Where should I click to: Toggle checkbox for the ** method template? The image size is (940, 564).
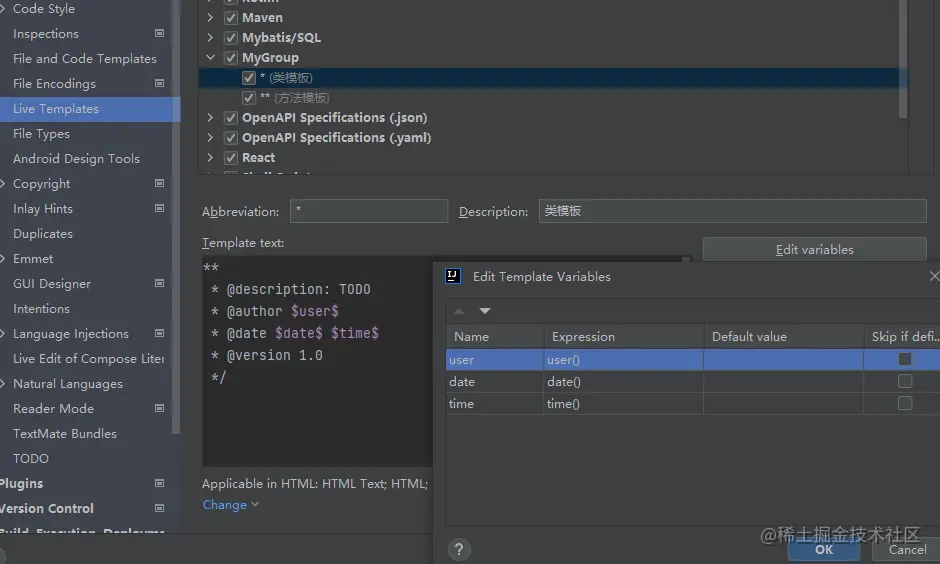tap(249, 98)
